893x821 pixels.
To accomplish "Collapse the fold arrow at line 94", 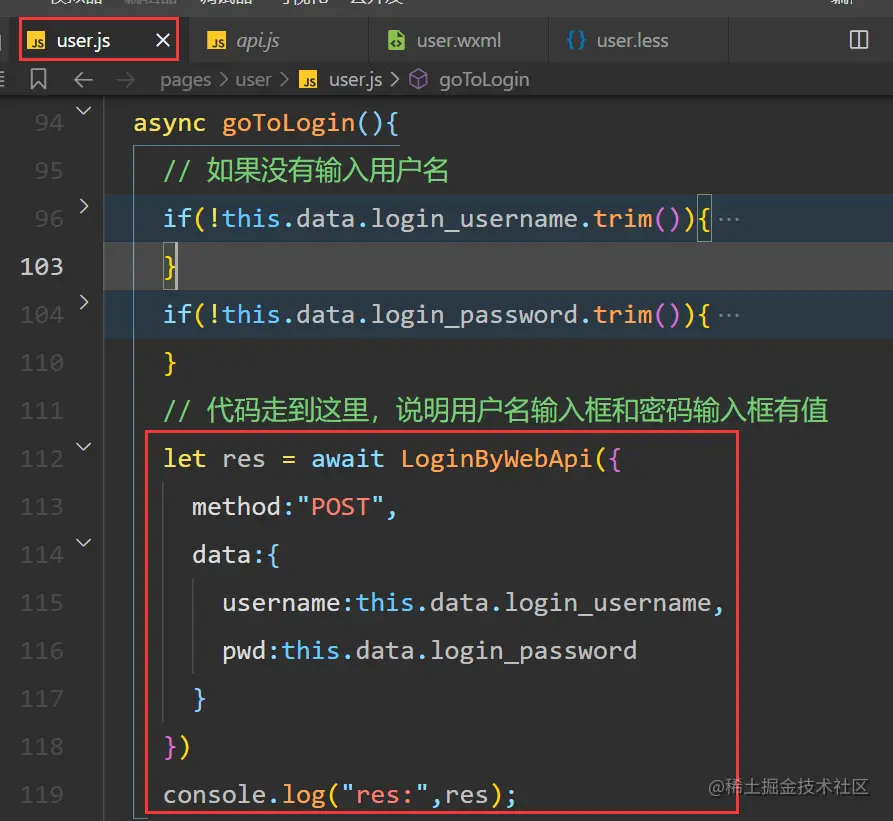I will (84, 110).
